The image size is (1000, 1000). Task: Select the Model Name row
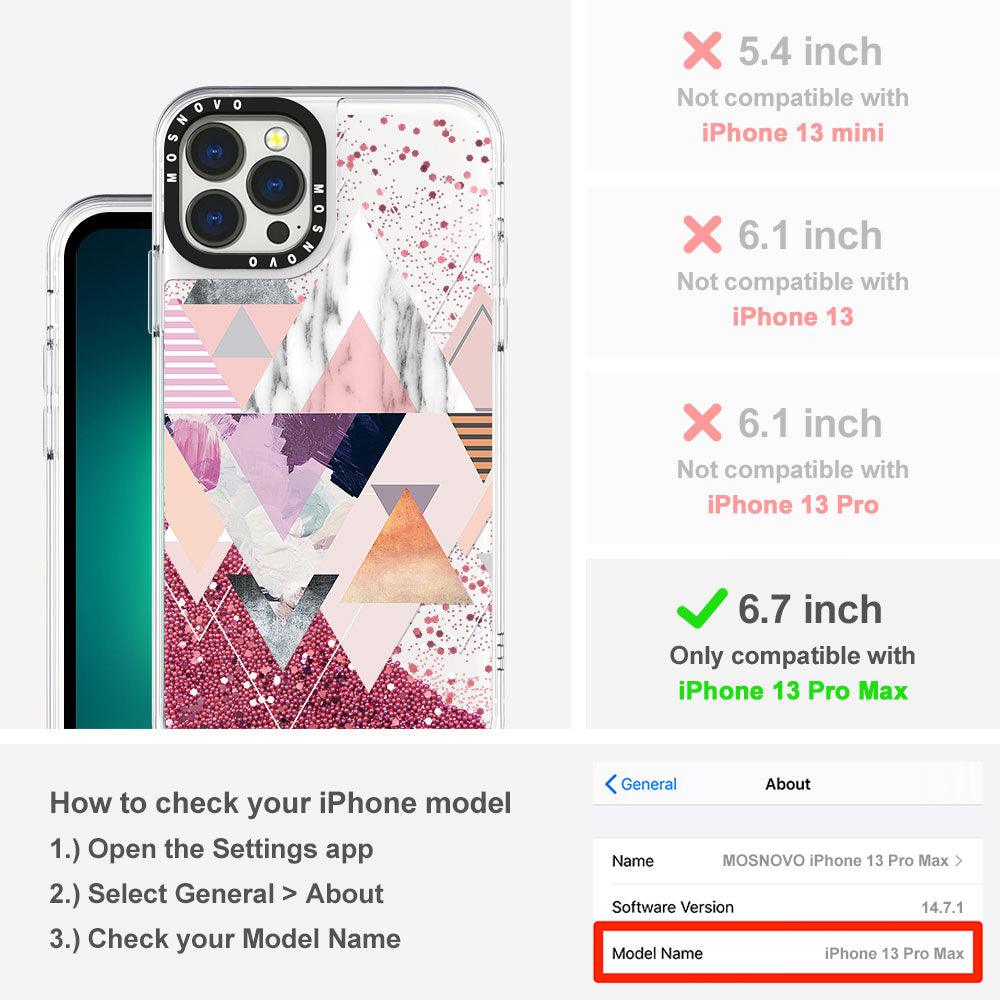(x=788, y=953)
